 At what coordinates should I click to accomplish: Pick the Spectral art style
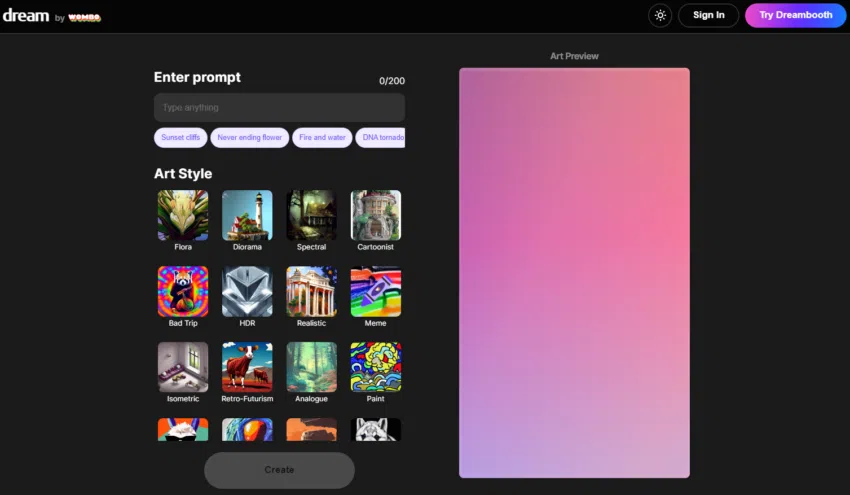(311, 215)
